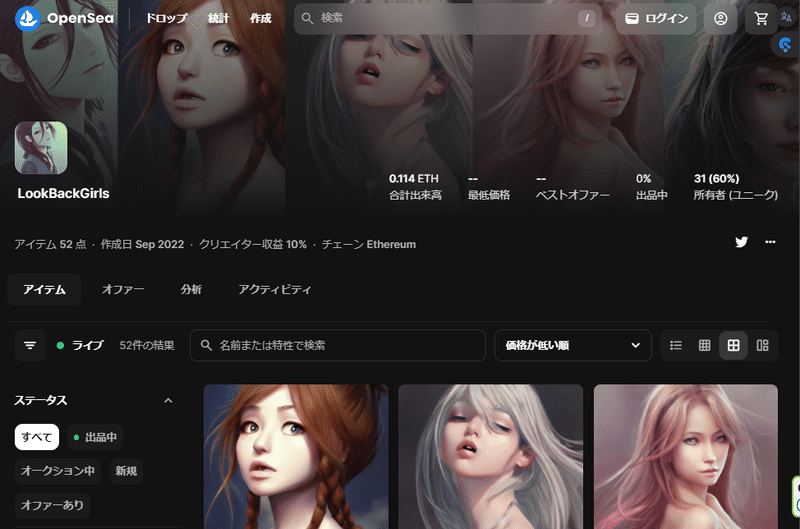Open the silver-haired girl NFT card
Screen dimensions: 800x529
[490, 457]
